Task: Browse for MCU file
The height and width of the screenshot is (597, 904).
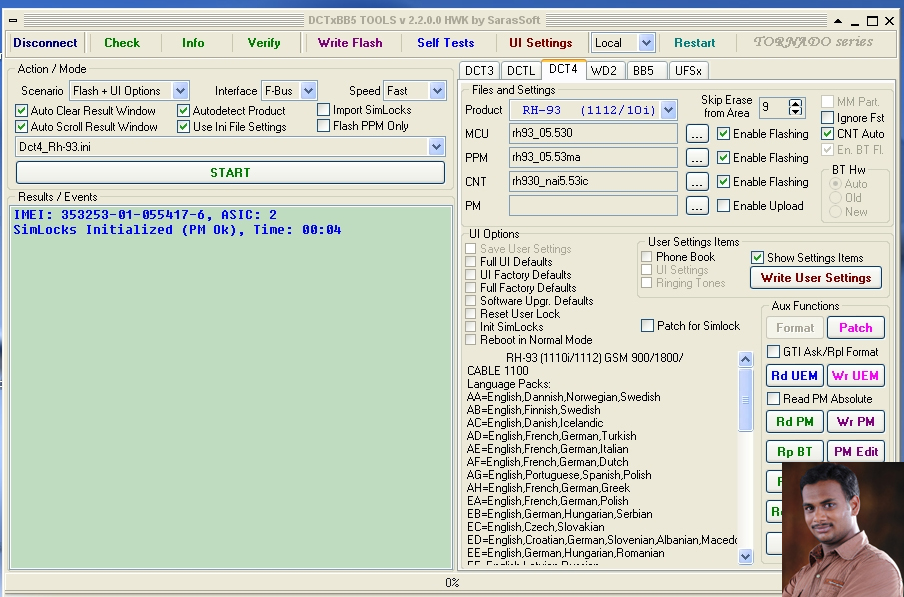Action: click(697, 134)
